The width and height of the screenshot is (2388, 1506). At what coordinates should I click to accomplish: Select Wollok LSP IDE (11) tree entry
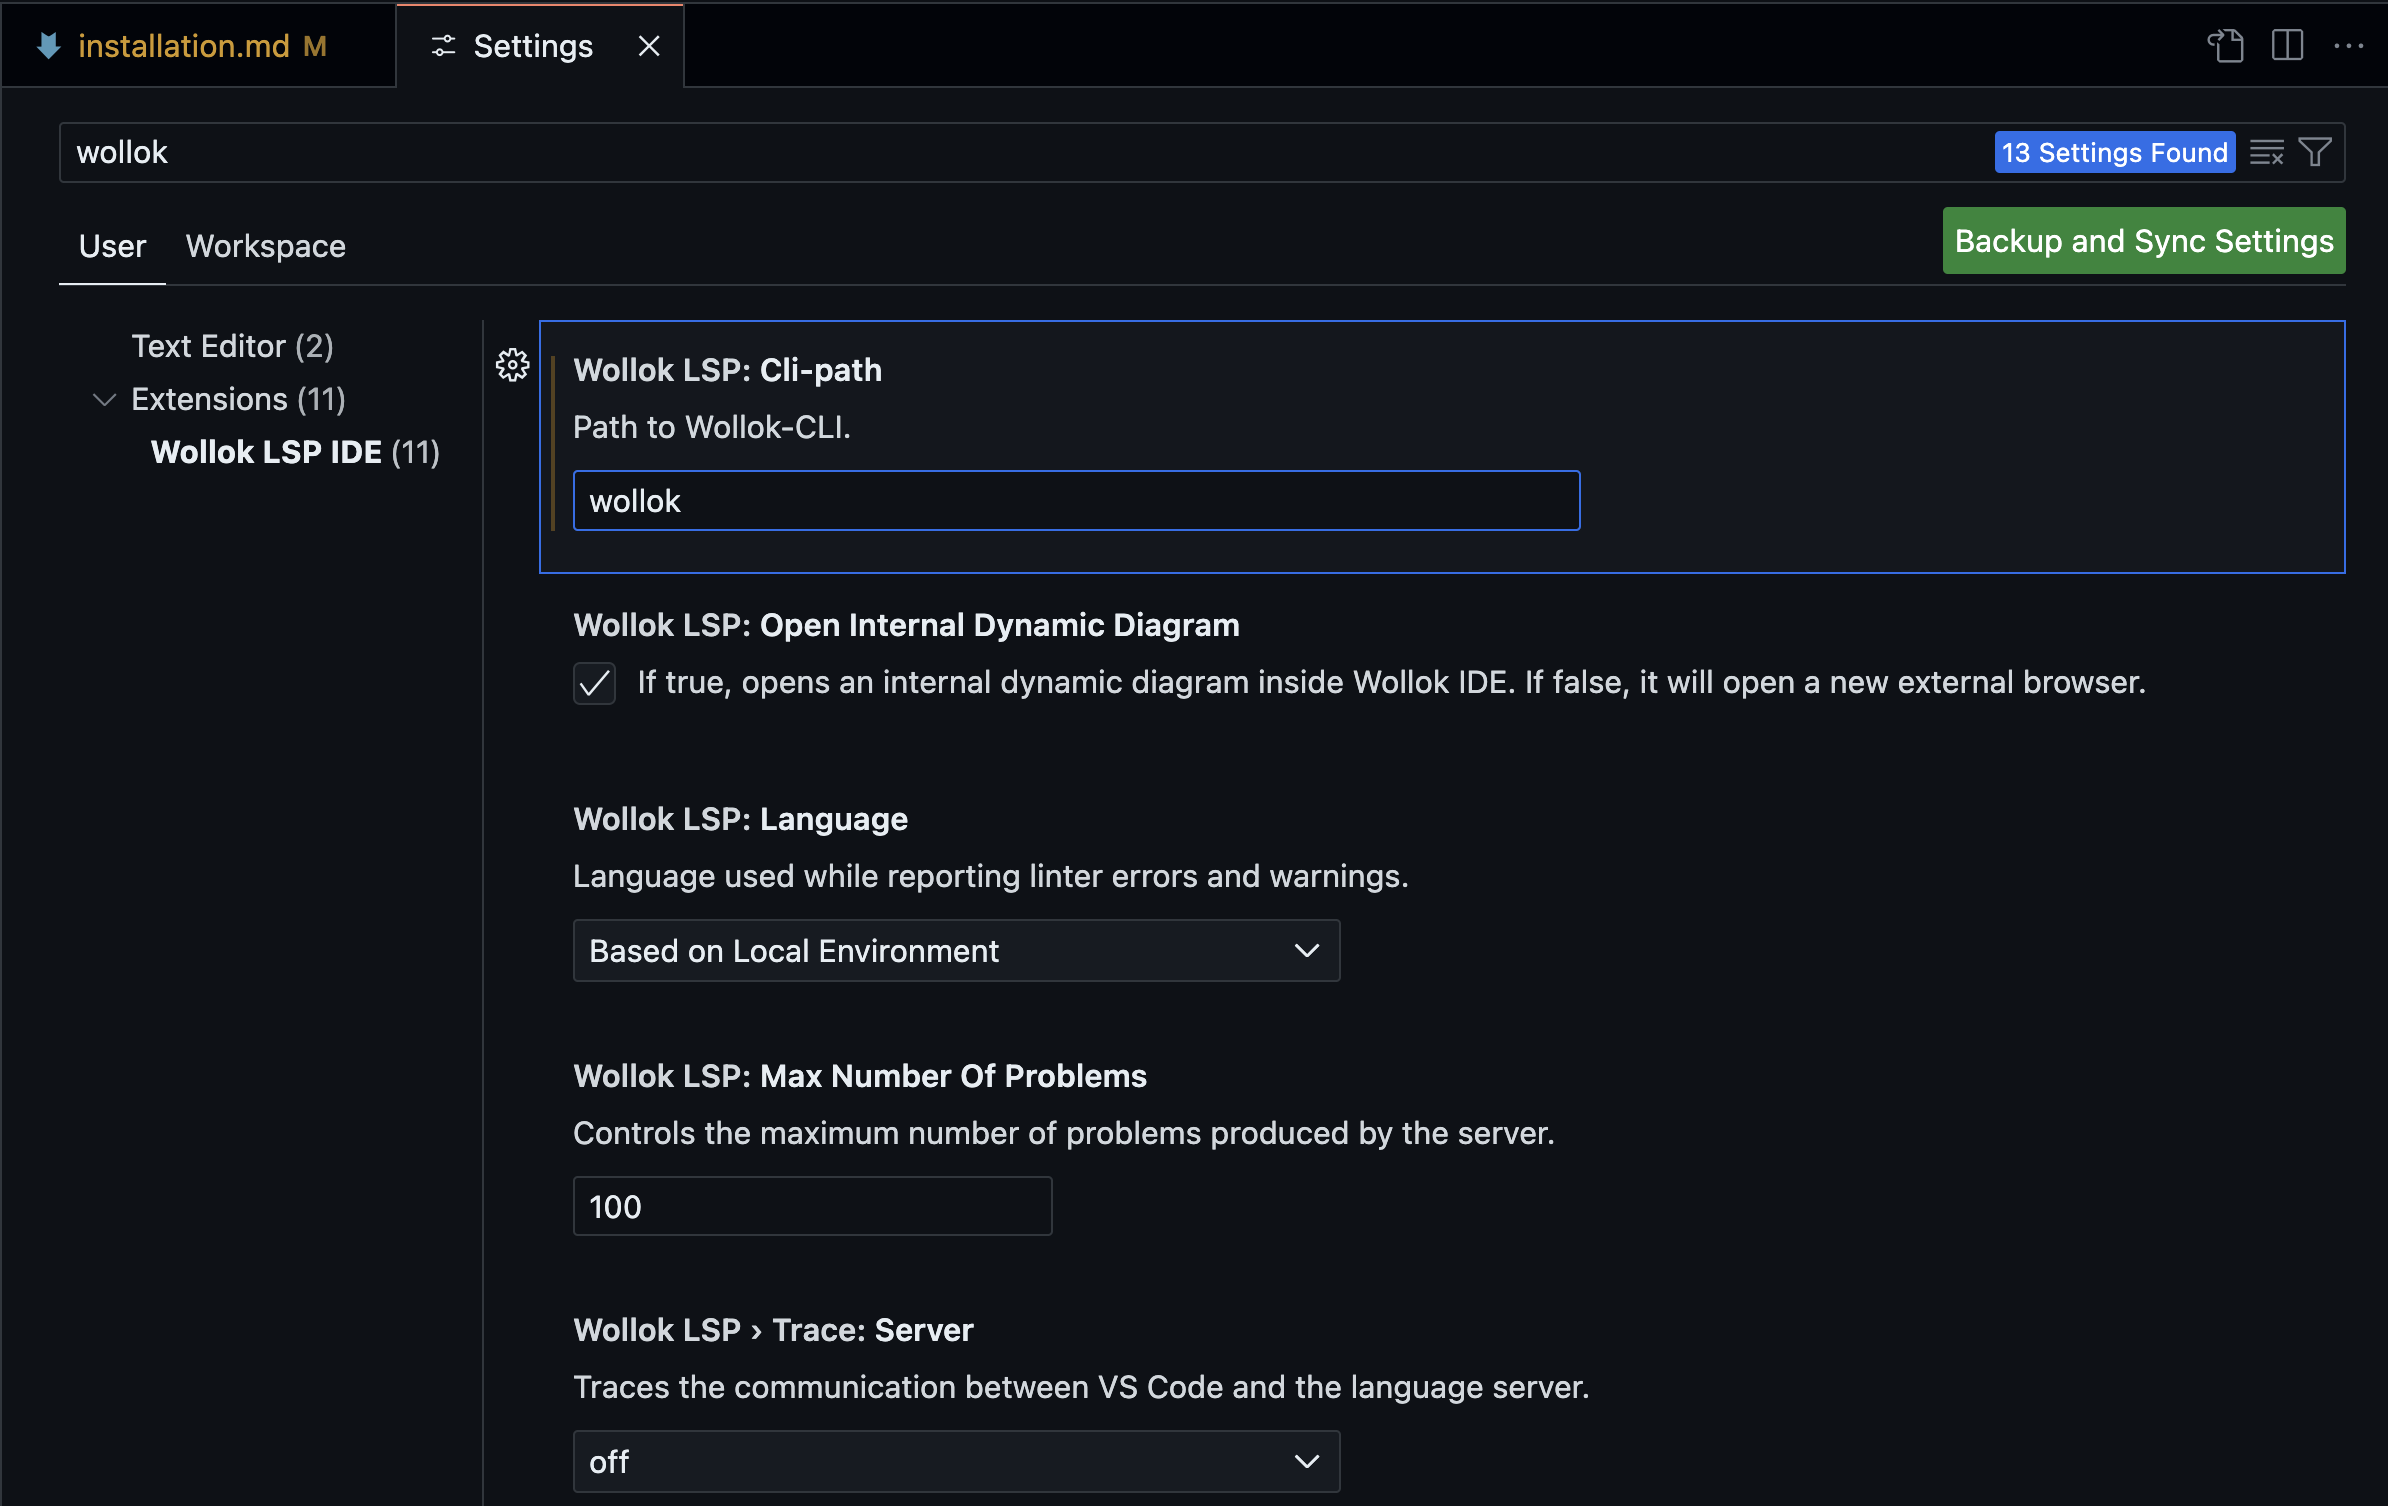click(x=295, y=453)
